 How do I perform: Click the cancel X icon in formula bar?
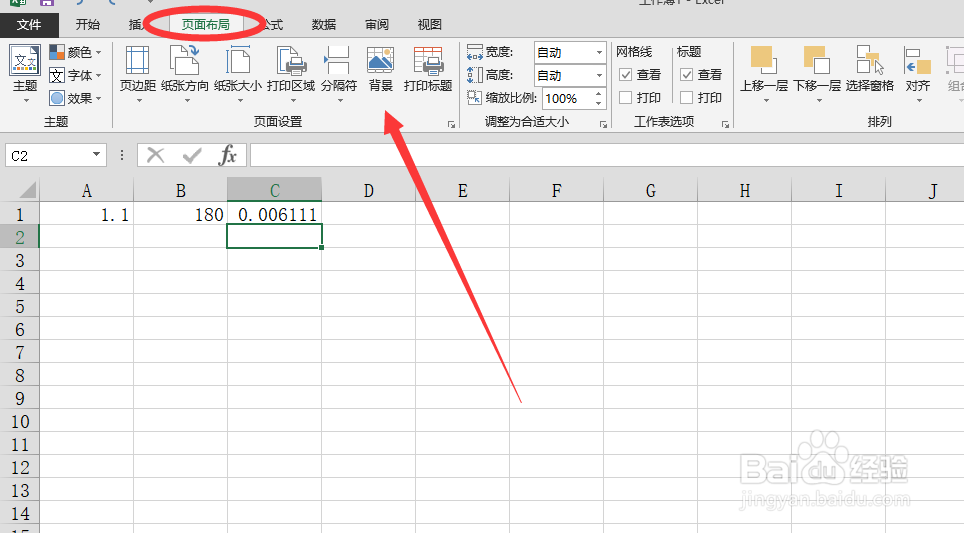(156, 155)
